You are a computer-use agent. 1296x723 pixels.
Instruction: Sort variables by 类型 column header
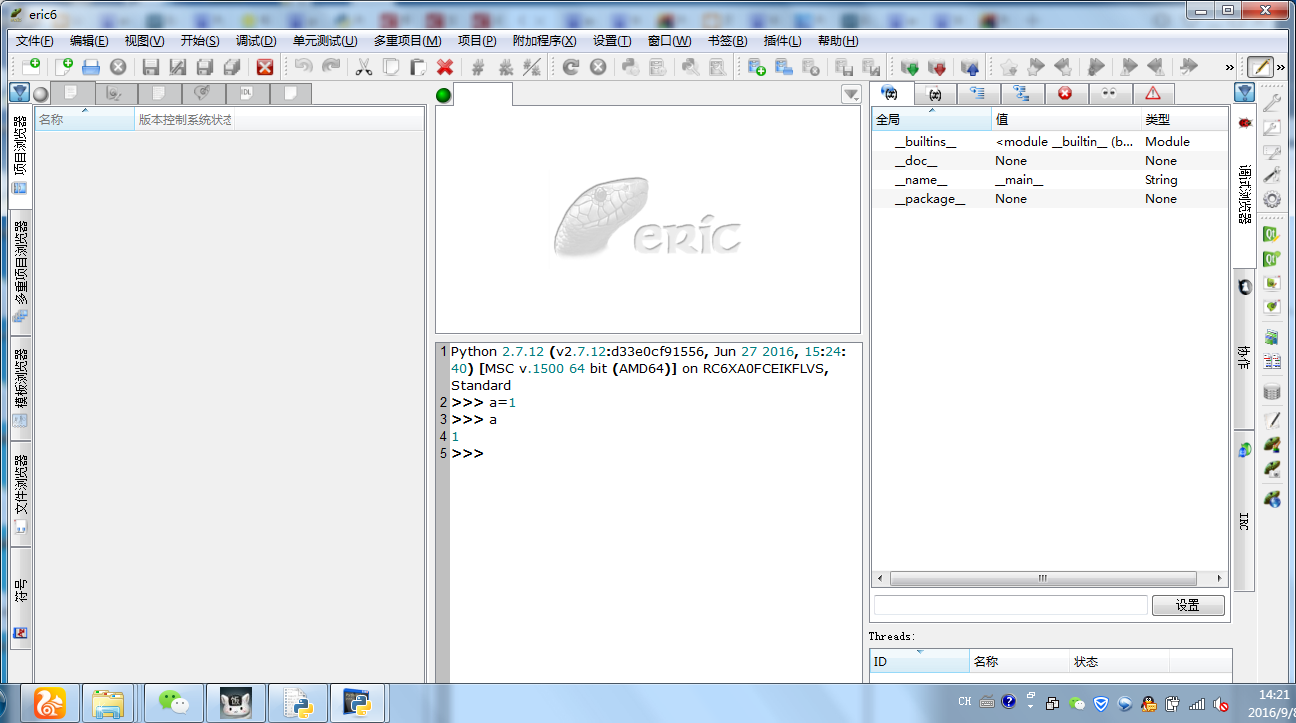(x=1184, y=120)
